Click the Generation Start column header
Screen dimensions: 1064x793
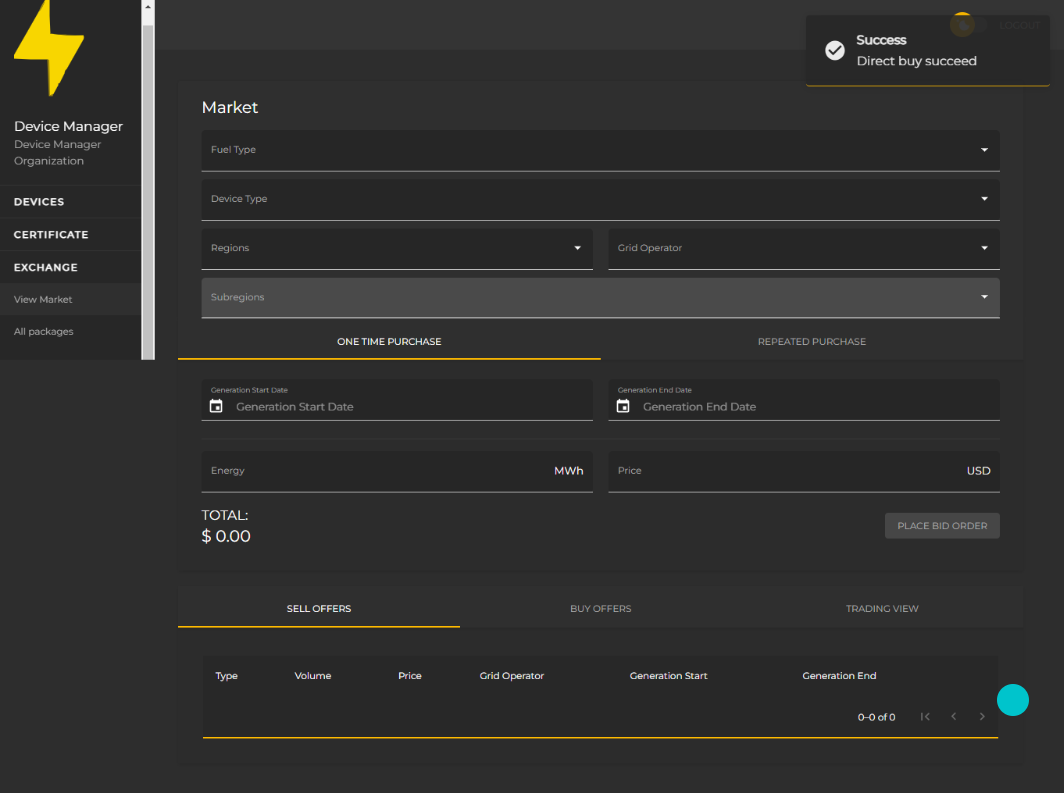pyautogui.click(x=668, y=676)
